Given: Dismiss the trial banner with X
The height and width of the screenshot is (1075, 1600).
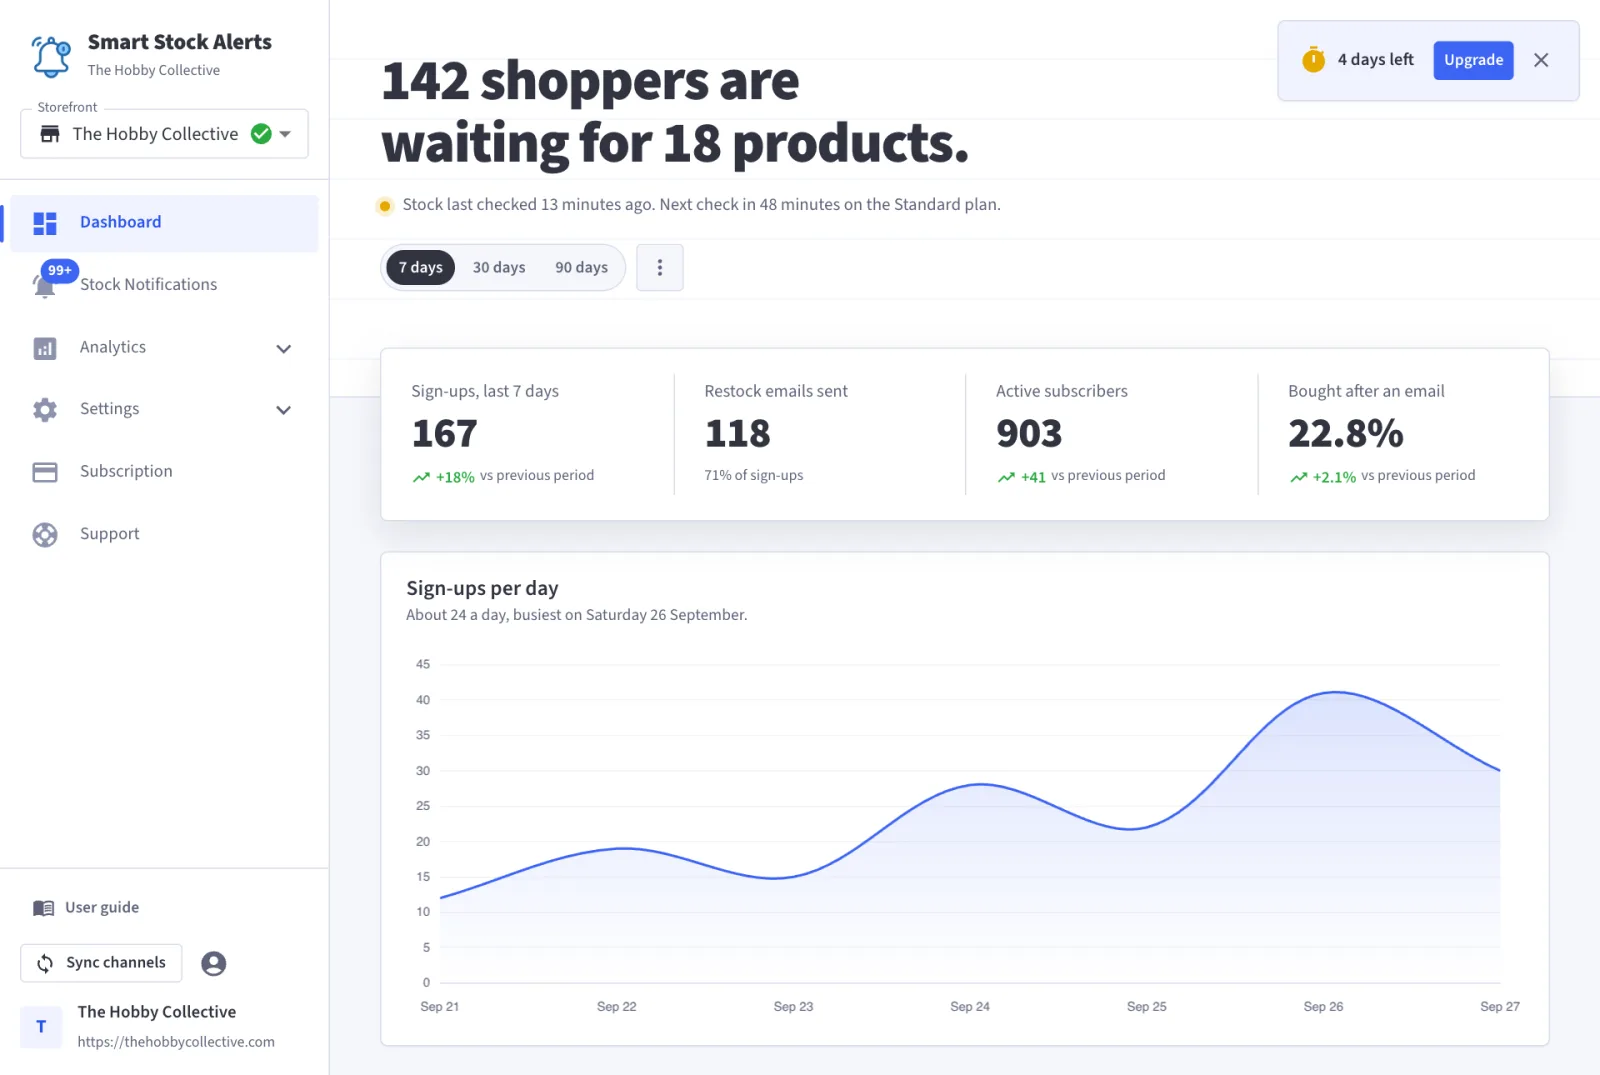Looking at the screenshot, I should 1541,60.
